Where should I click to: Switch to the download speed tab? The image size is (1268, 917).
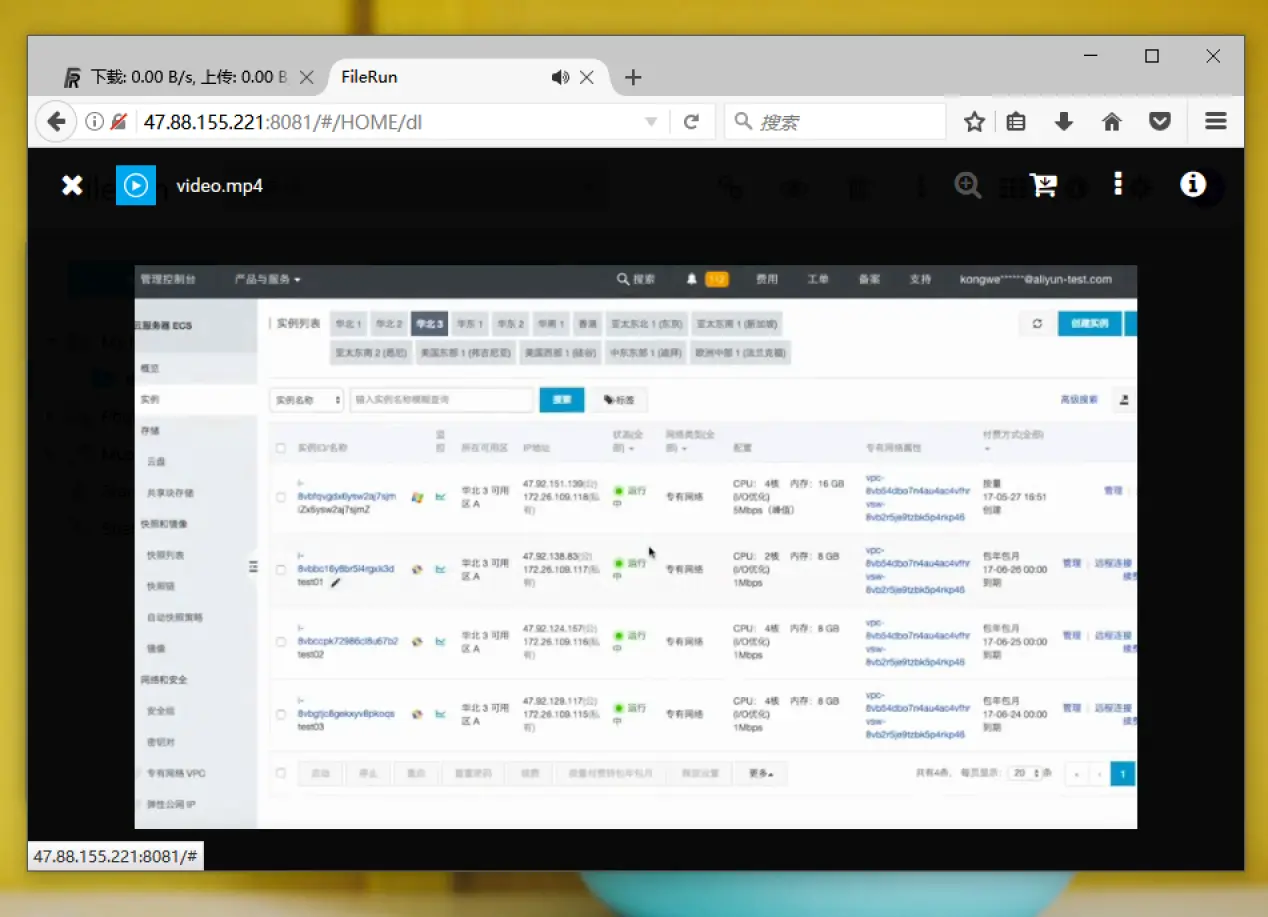(190, 77)
